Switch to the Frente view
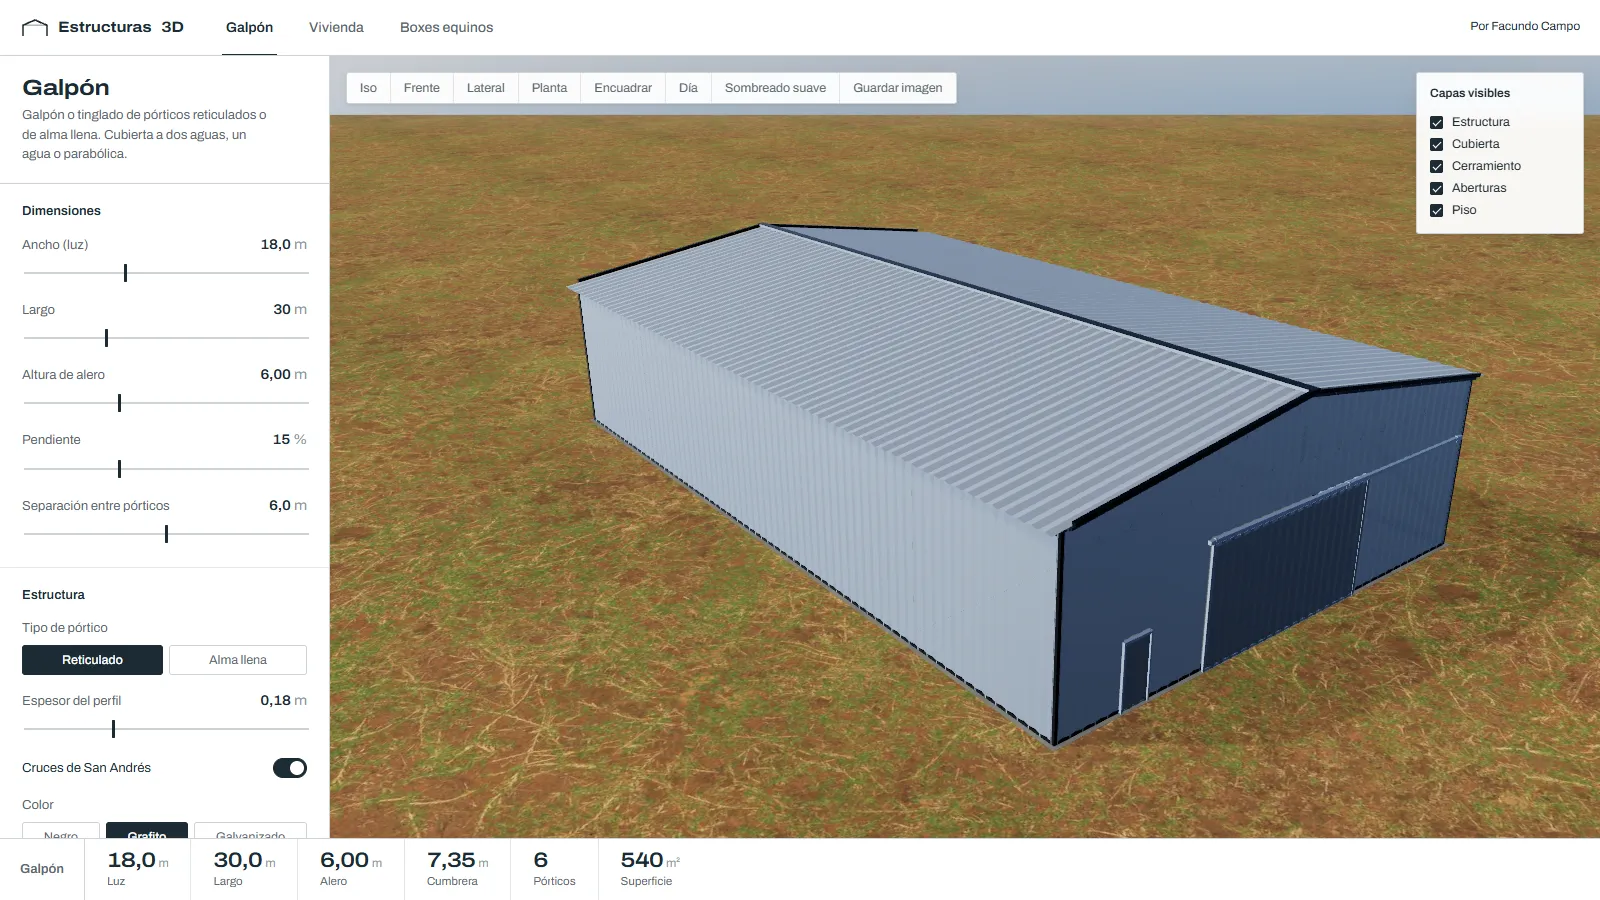 pyautogui.click(x=421, y=88)
